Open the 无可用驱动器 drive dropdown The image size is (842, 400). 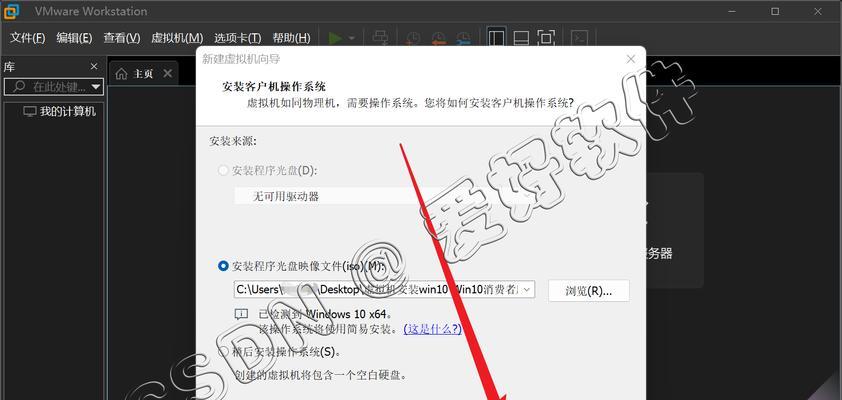coord(384,196)
